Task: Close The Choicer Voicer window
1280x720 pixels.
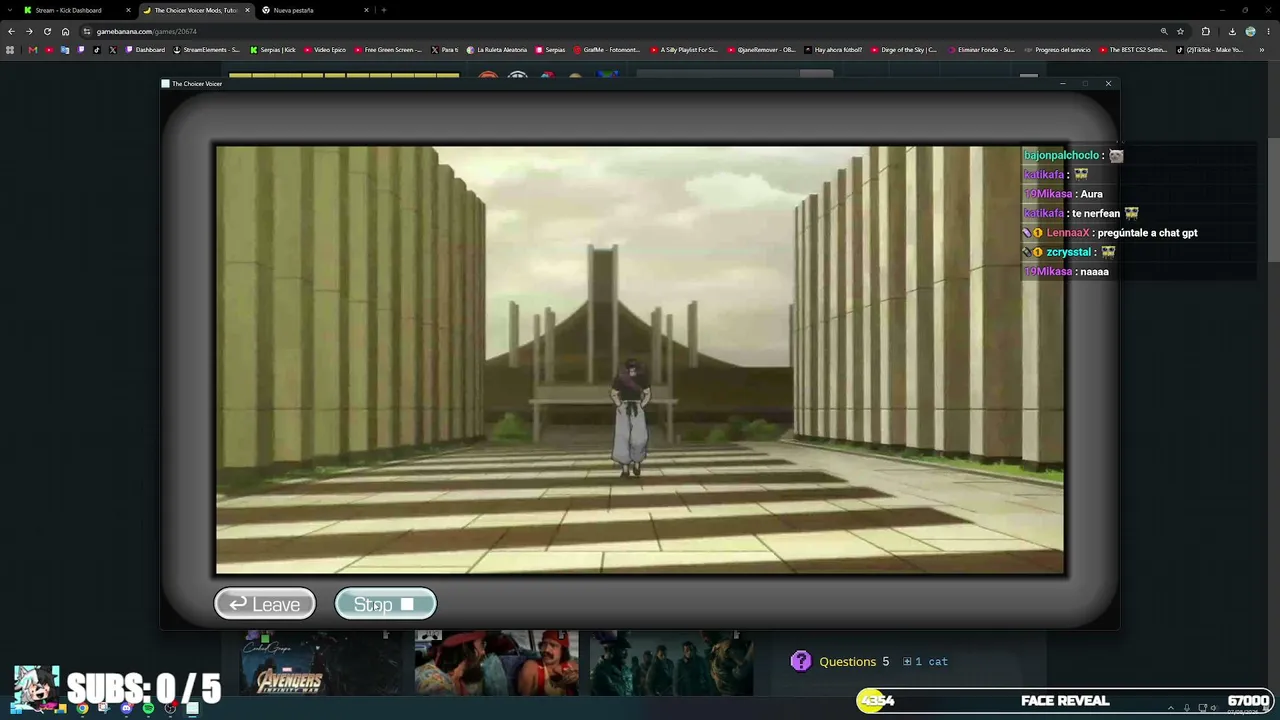Action: pyautogui.click(x=1108, y=83)
